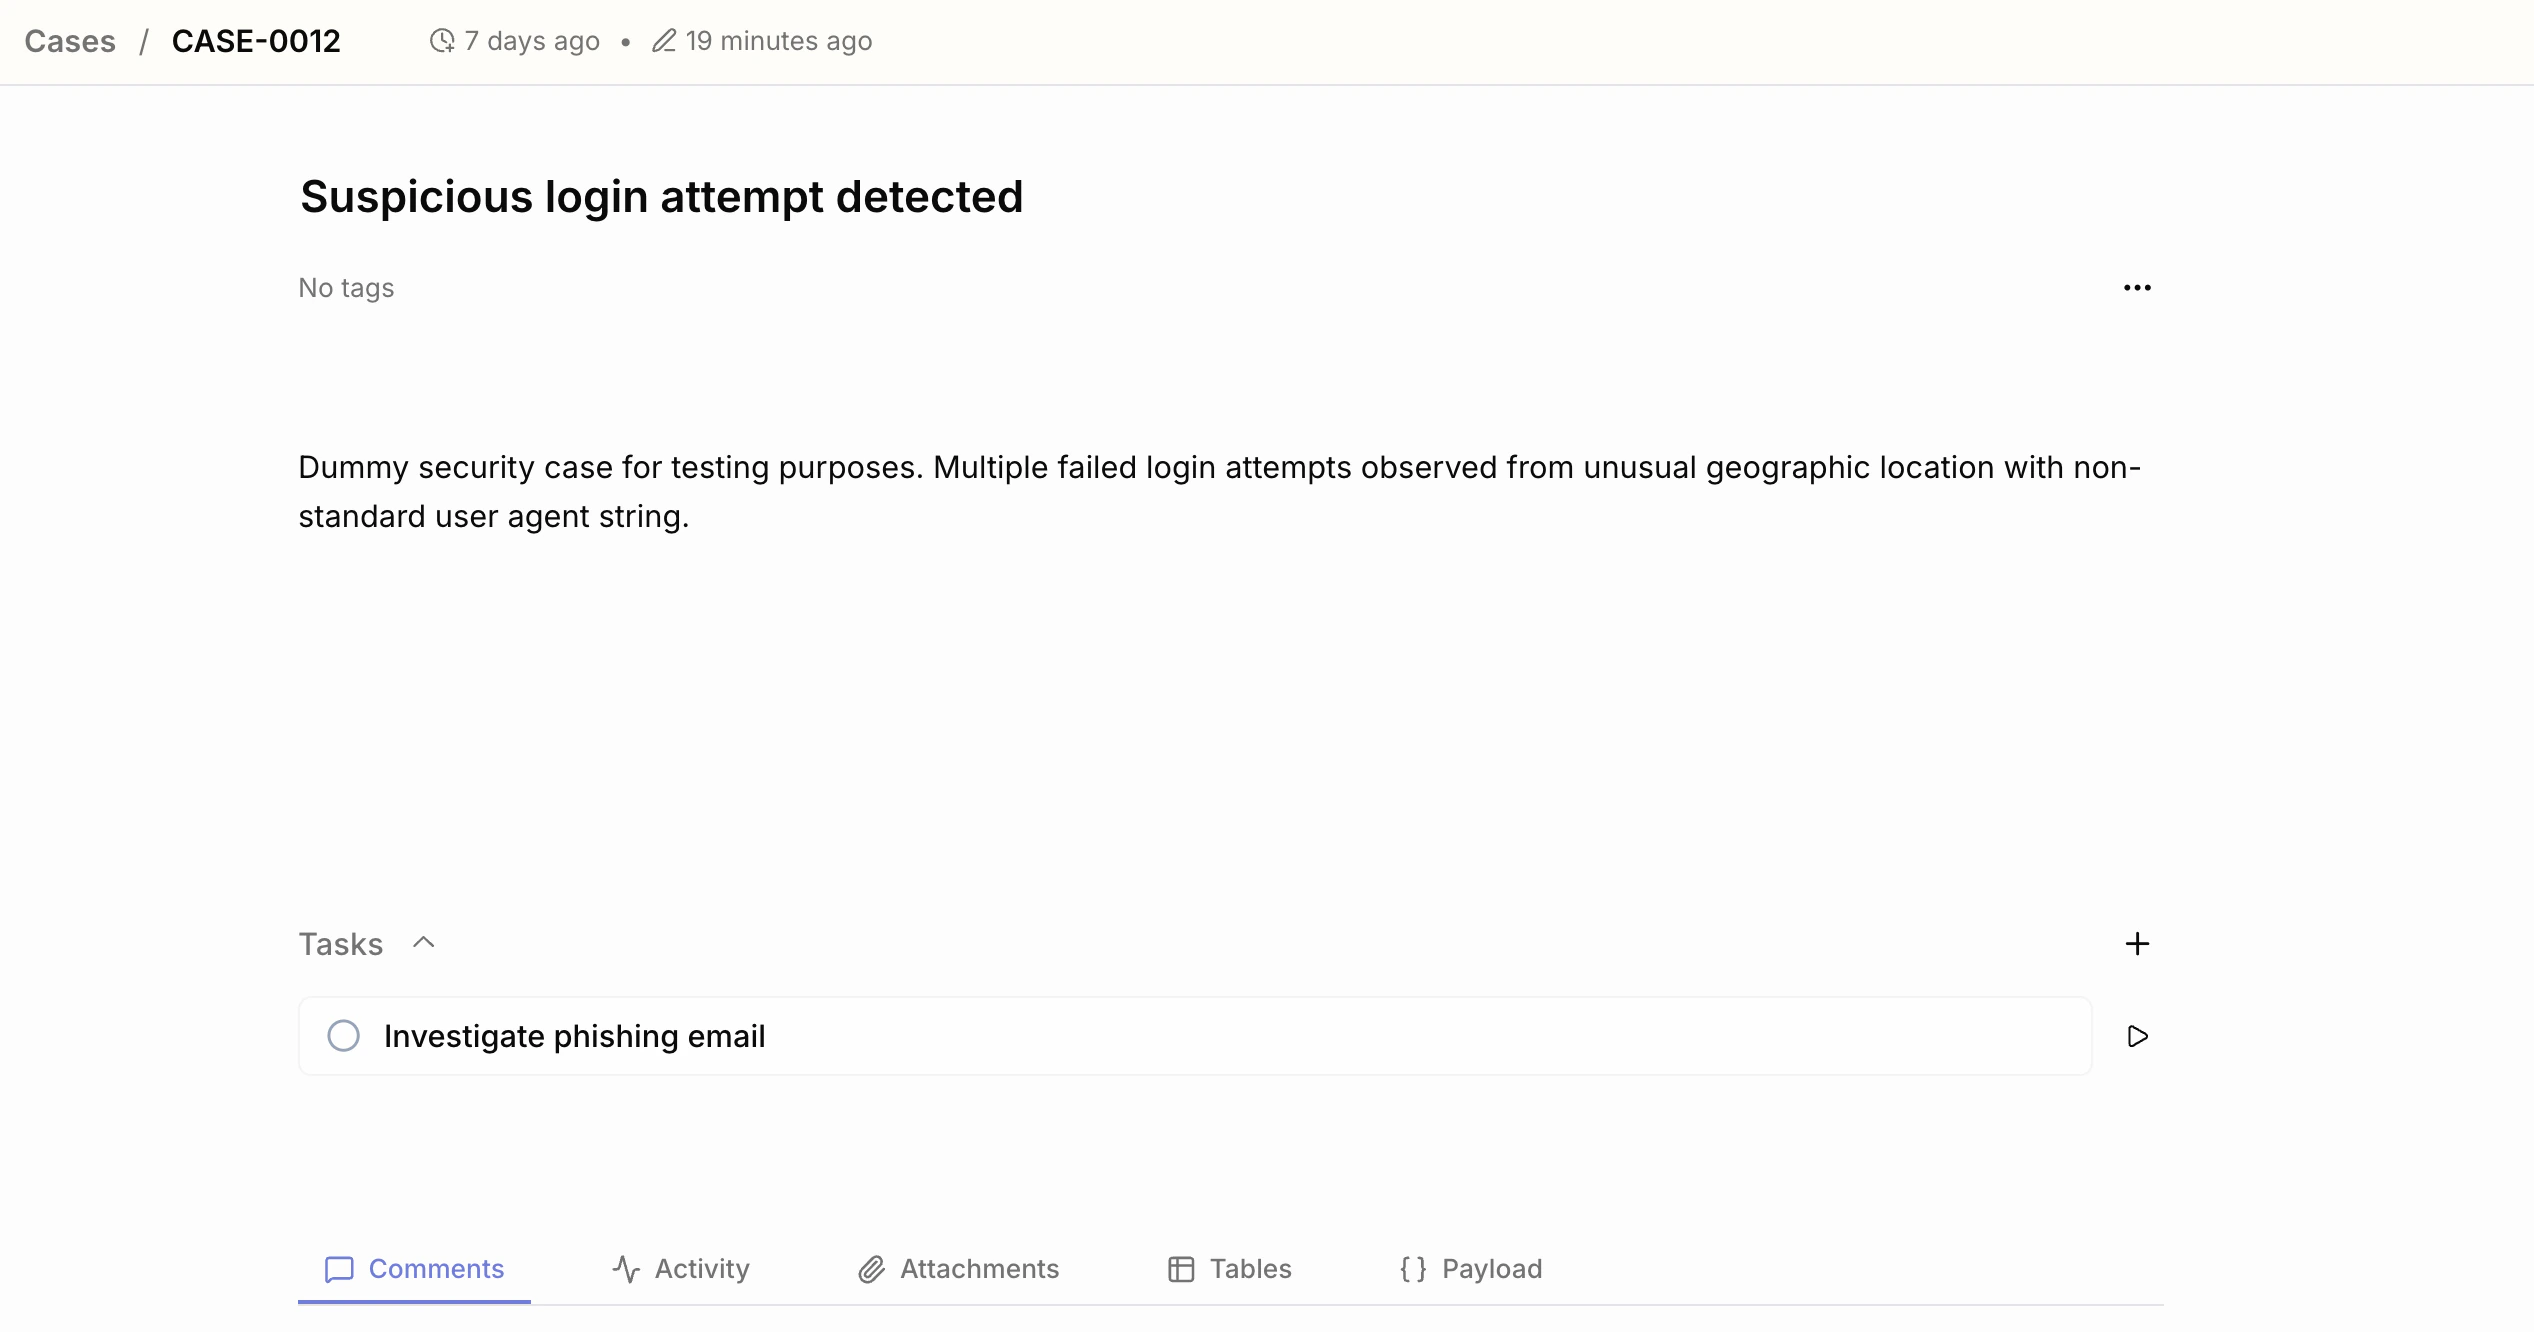Click the Suspicious login attempt detected title
Screen dimensions: 2534x1332
(x=660, y=196)
